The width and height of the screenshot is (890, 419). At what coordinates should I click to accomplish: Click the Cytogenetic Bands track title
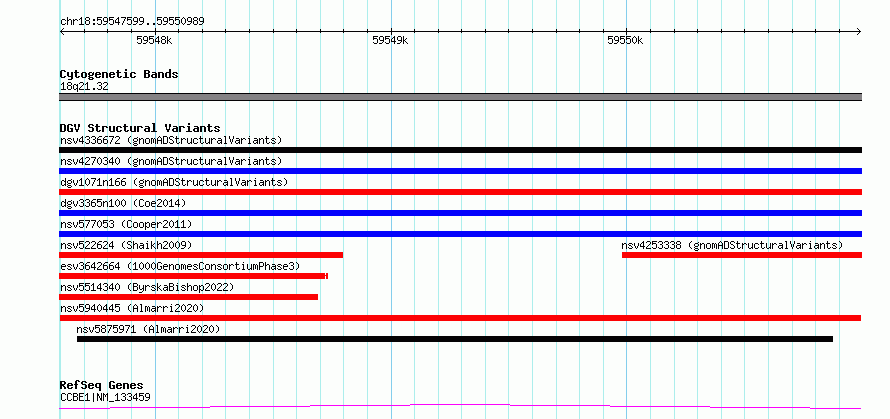pos(119,74)
